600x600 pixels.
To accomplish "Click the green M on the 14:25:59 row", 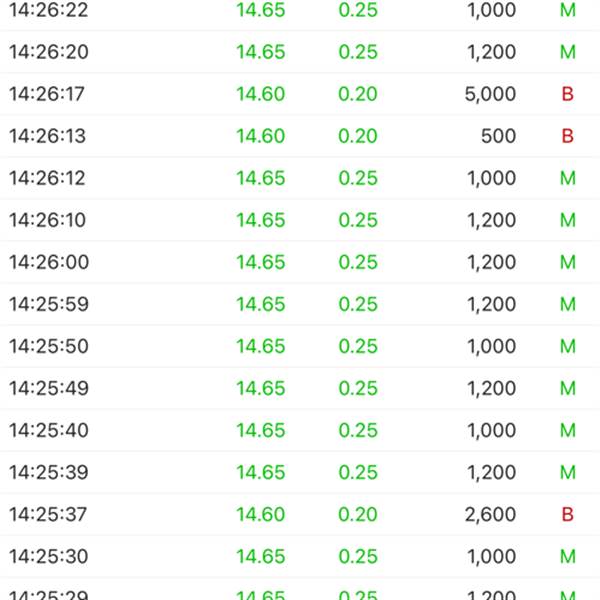I will [568, 304].
